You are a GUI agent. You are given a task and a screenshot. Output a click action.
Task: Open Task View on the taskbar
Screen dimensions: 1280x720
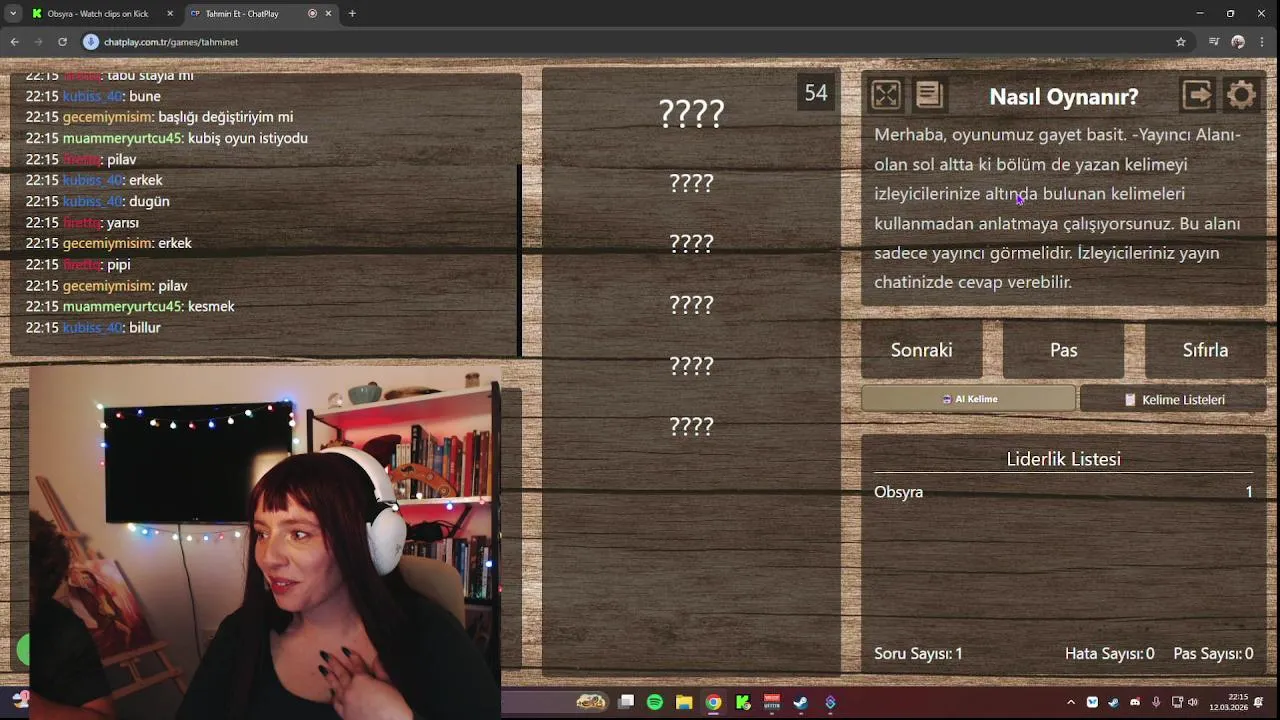click(626, 702)
